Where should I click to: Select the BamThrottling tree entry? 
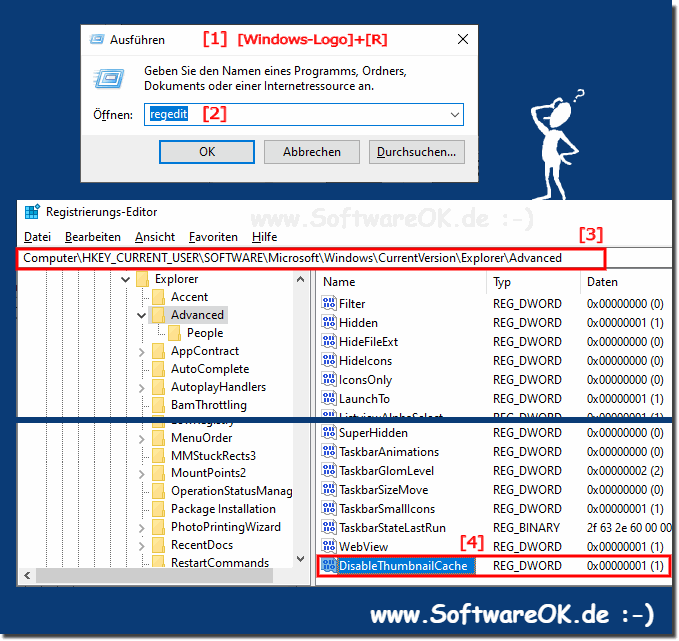point(208,405)
